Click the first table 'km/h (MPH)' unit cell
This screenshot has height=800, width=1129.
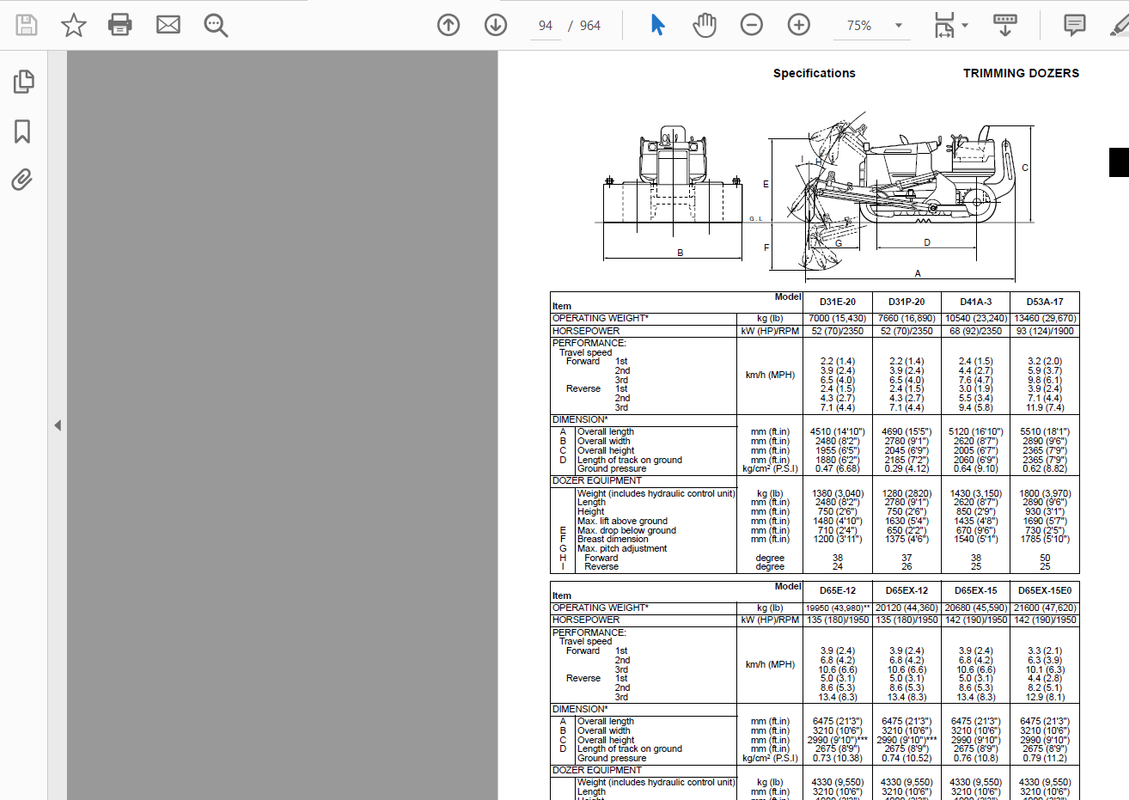tap(770, 375)
